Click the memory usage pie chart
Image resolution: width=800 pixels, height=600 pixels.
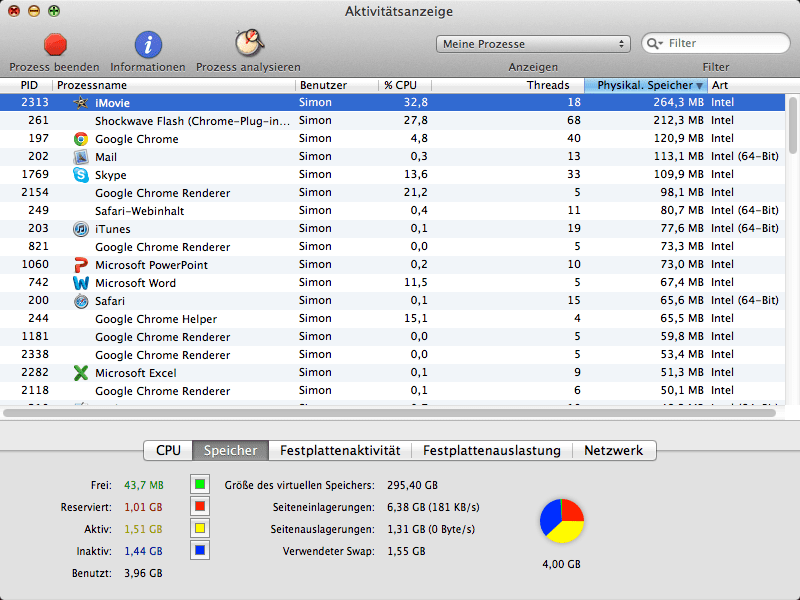coord(562,521)
